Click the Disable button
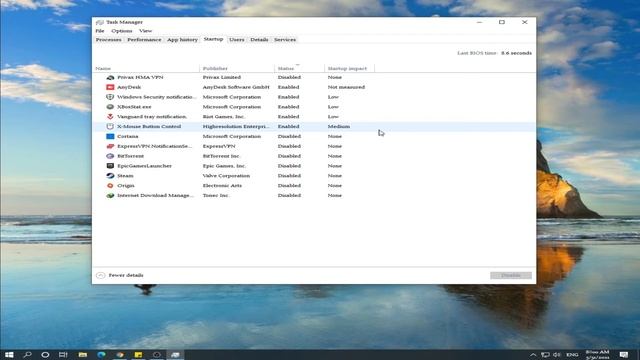This screenshot has width=640, height=360. [x=511, y=275]
